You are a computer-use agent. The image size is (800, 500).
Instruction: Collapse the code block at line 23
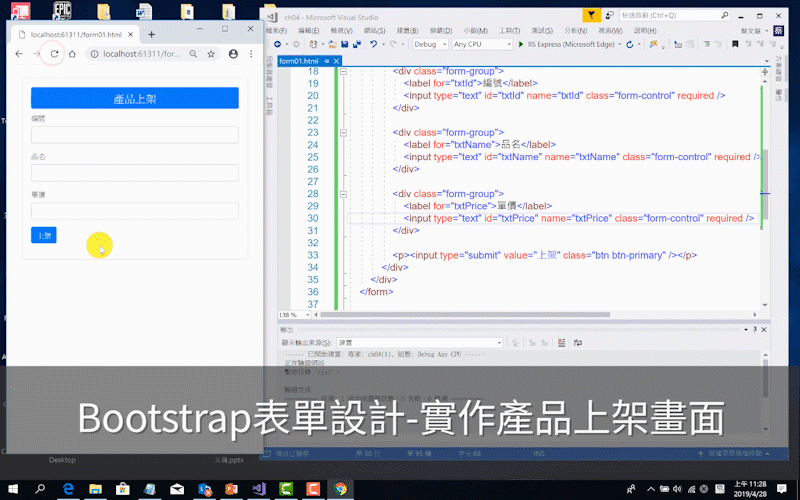(x=343, y=133)
